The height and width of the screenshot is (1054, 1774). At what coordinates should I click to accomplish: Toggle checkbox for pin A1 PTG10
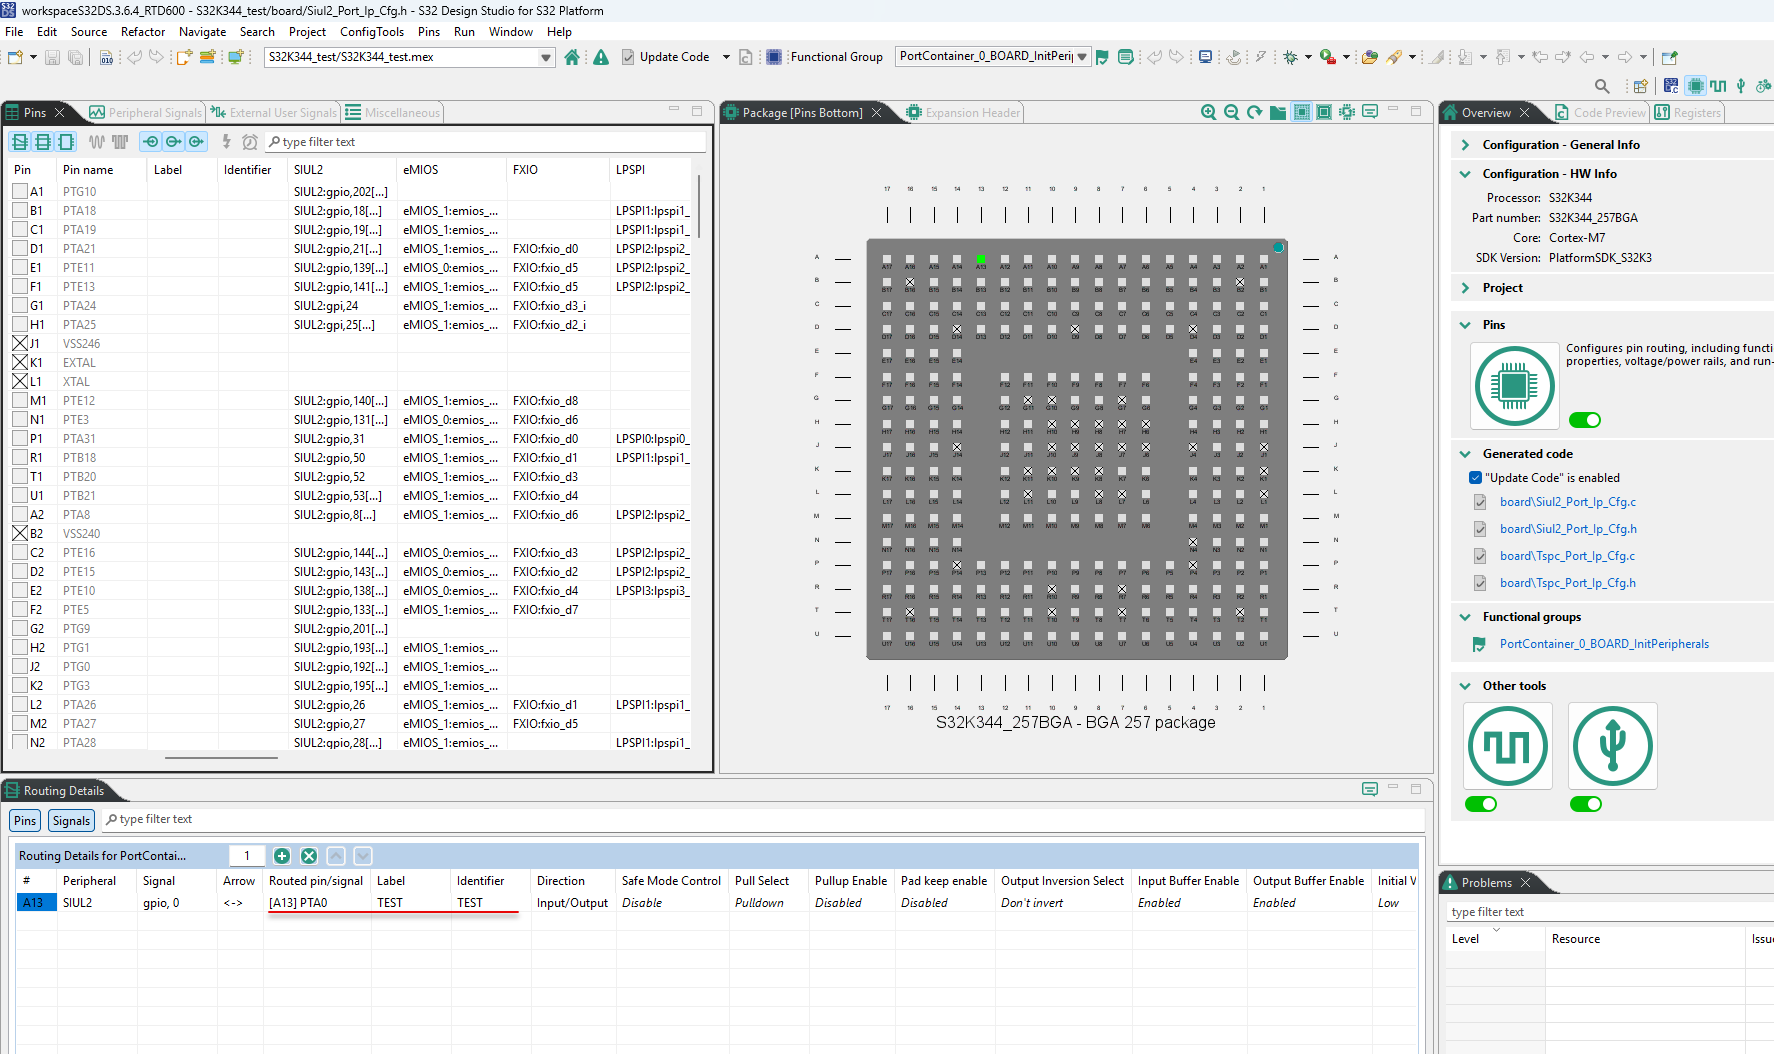click(20, 192)
